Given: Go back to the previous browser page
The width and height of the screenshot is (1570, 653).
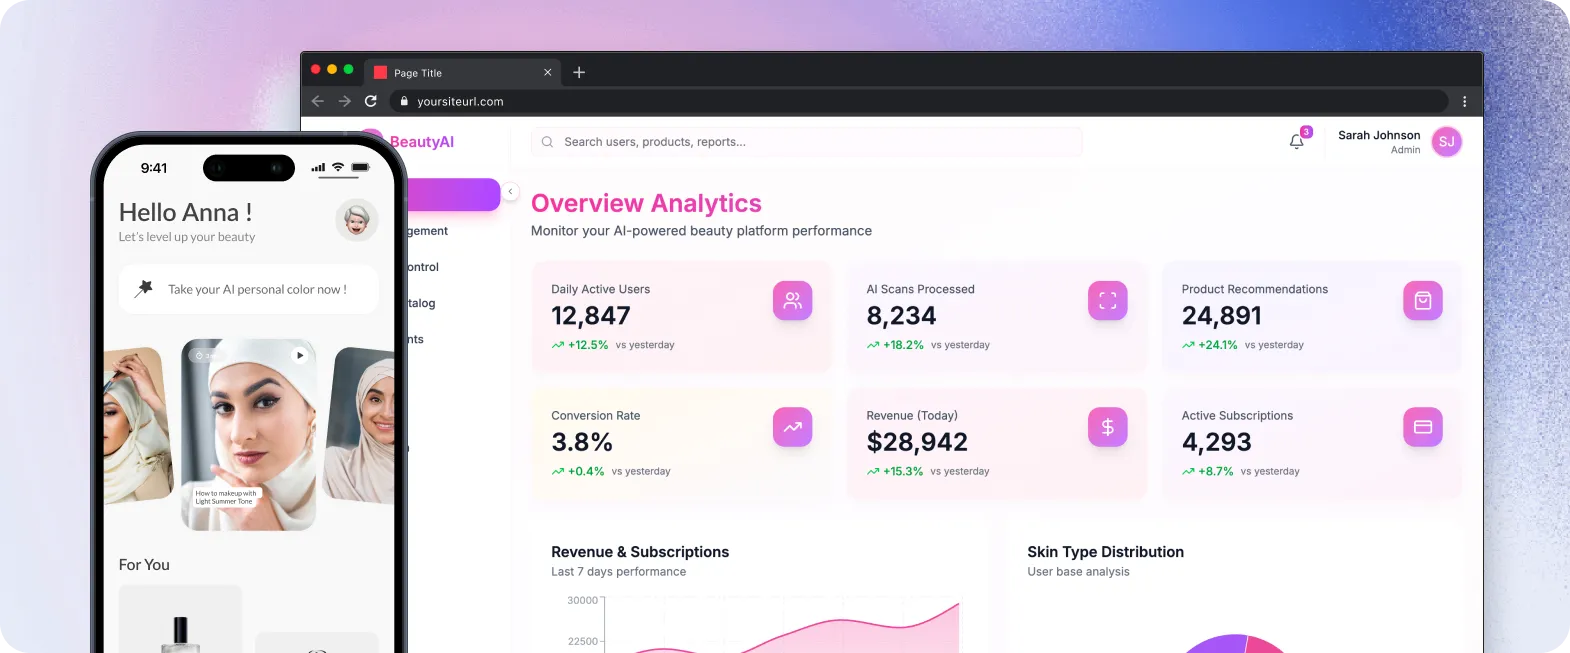Looking at the screenshot, I should tap(318, 101).
